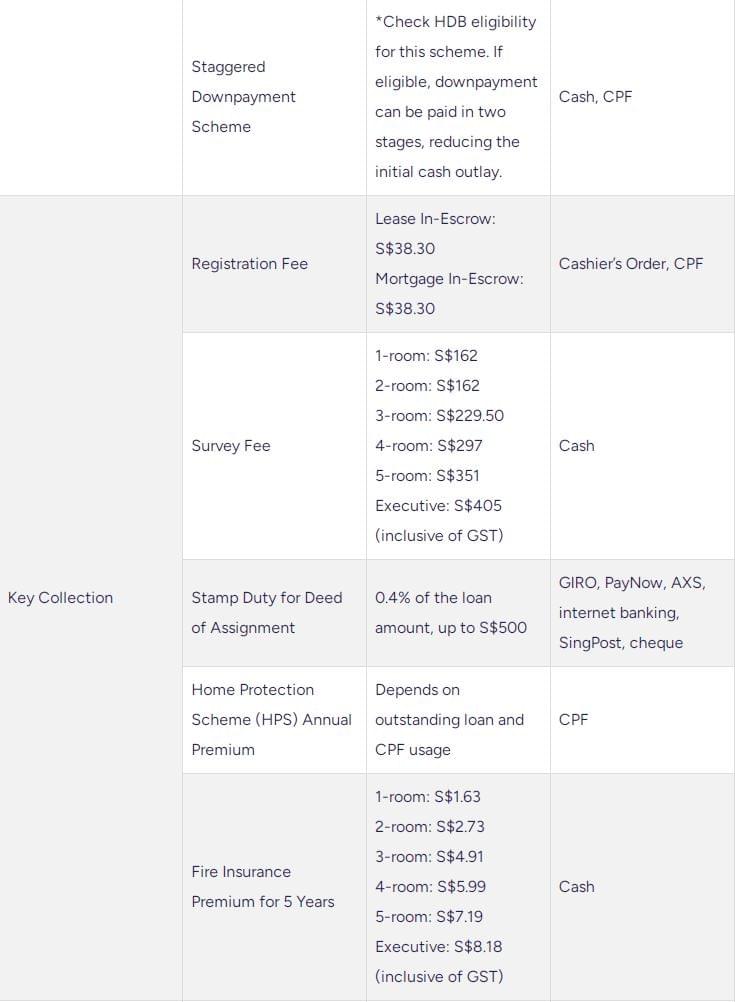This screenshot has width=735, height=1002.
Task: Select the Lease In-Escrow S$38.30 text
Action: (435, 233)
